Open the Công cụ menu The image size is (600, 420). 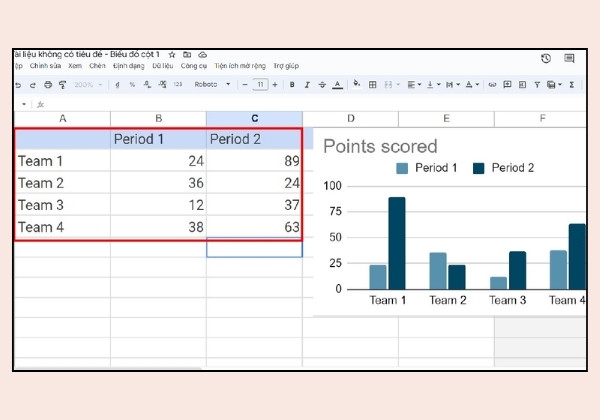click(x=194, y=66)
